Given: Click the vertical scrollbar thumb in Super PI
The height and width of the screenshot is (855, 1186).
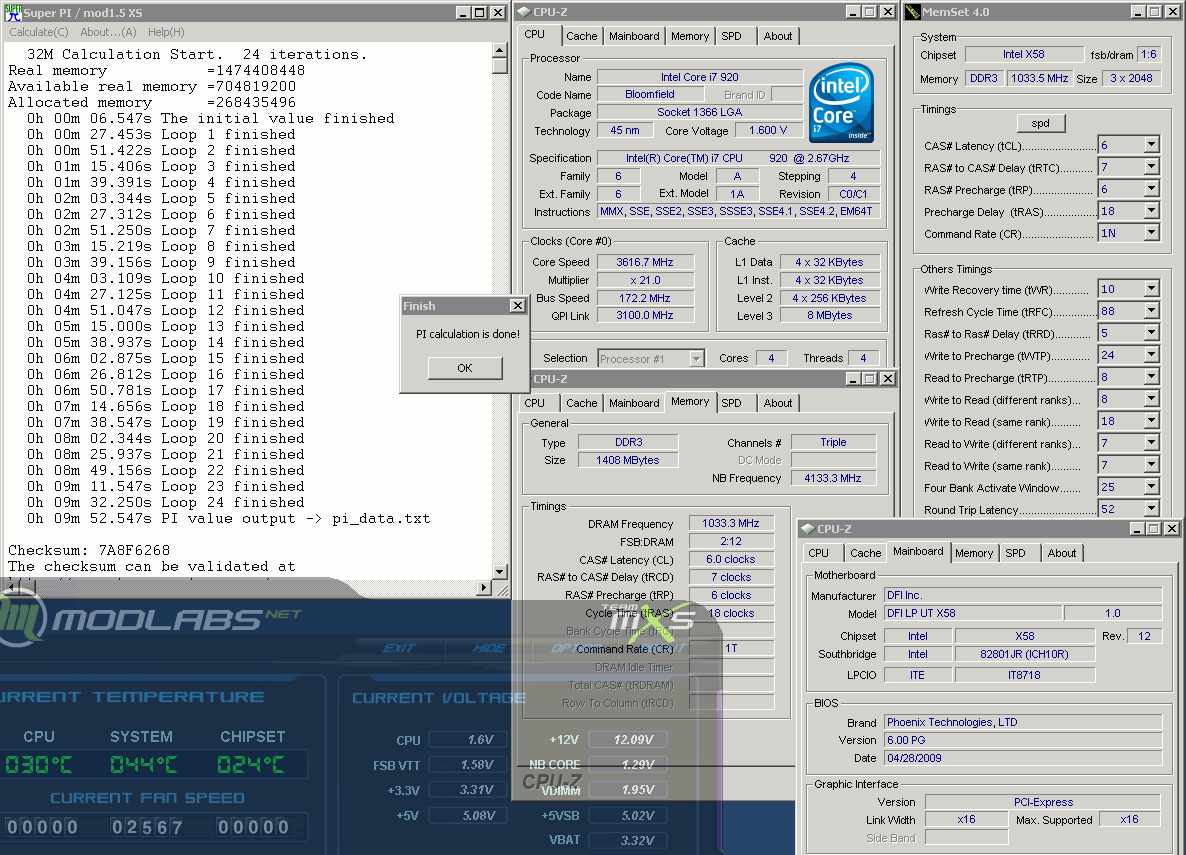Looking at the screenshot, I should [x=499, y=65].
